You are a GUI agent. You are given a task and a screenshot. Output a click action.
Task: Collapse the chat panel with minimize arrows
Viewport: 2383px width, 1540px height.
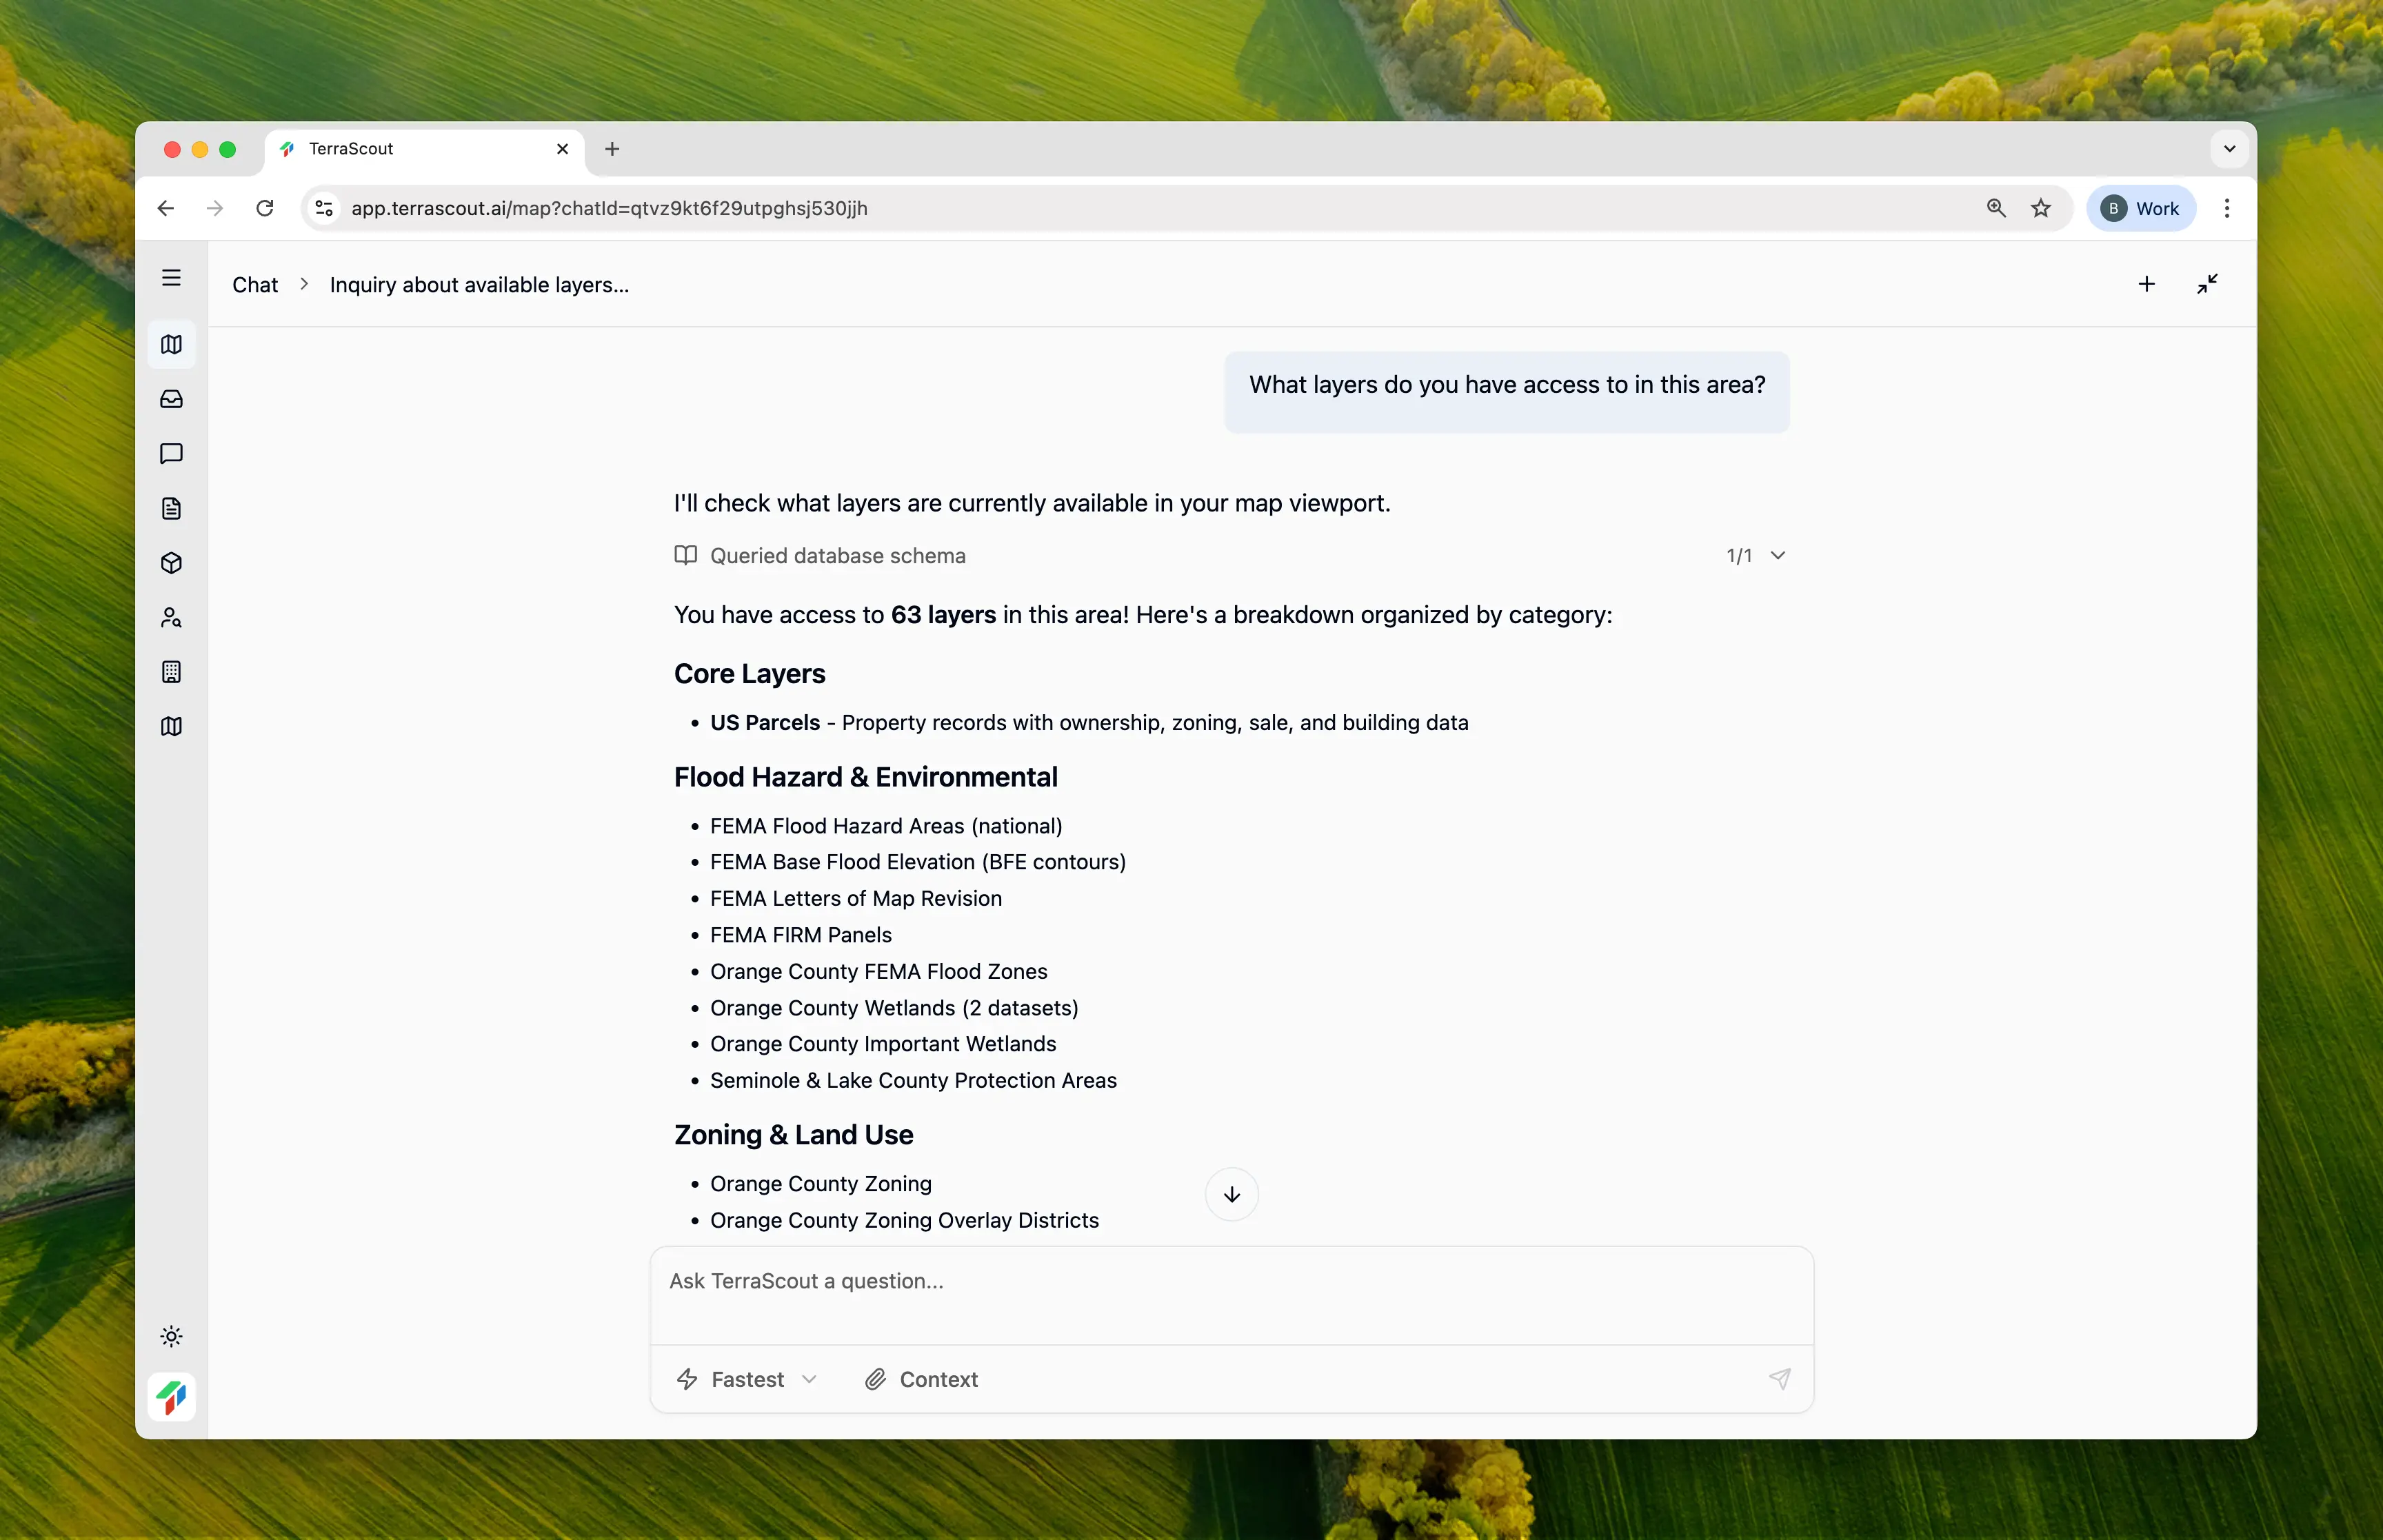(2207, 284)
